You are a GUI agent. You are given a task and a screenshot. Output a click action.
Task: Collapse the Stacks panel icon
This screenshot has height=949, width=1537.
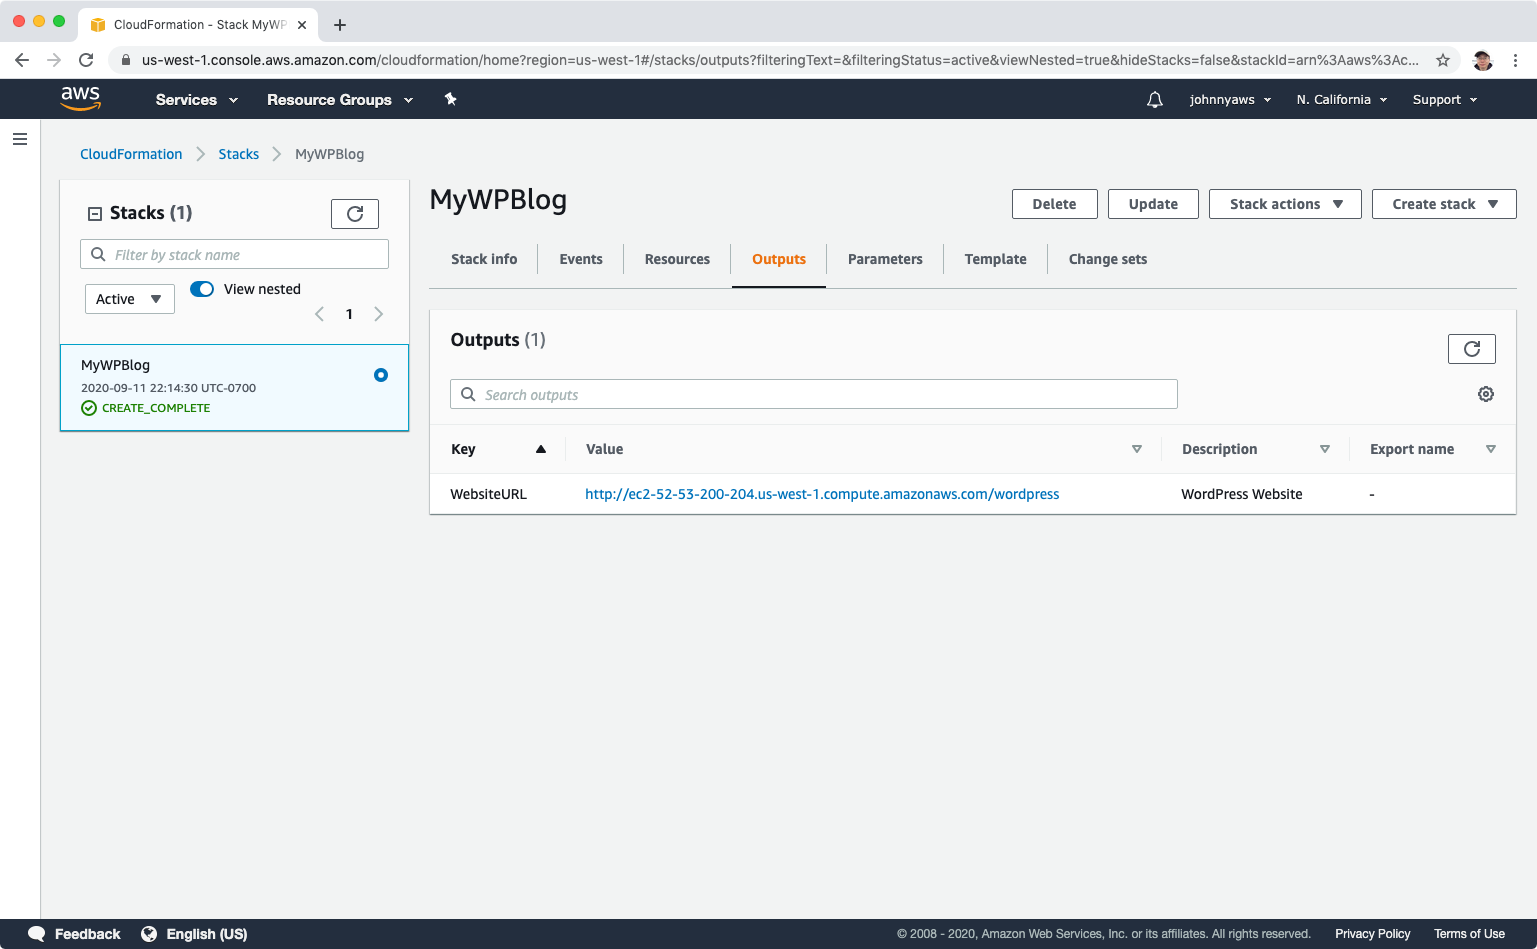point(95,214)
